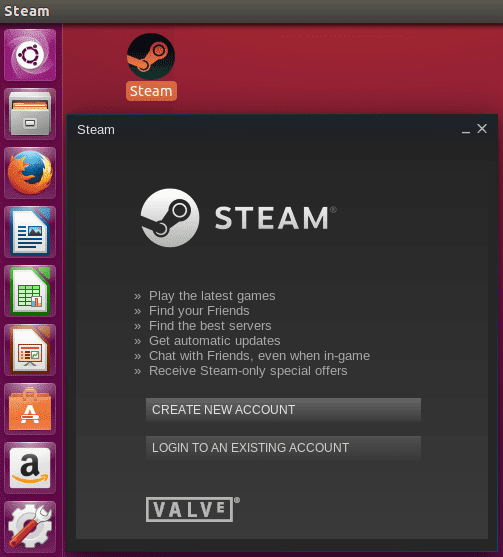Launch LibreOffice Impress presentation icon
This screenshot has height=557, width=503.
coord(30,350)
